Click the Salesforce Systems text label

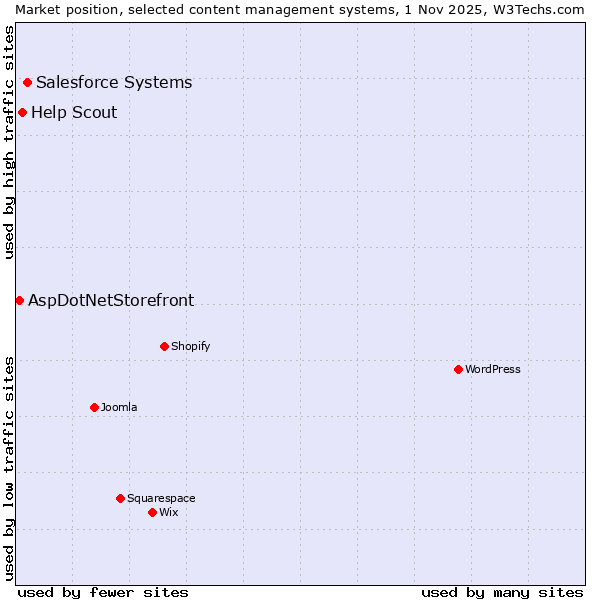pyautogui.click(x=114, y=83)
